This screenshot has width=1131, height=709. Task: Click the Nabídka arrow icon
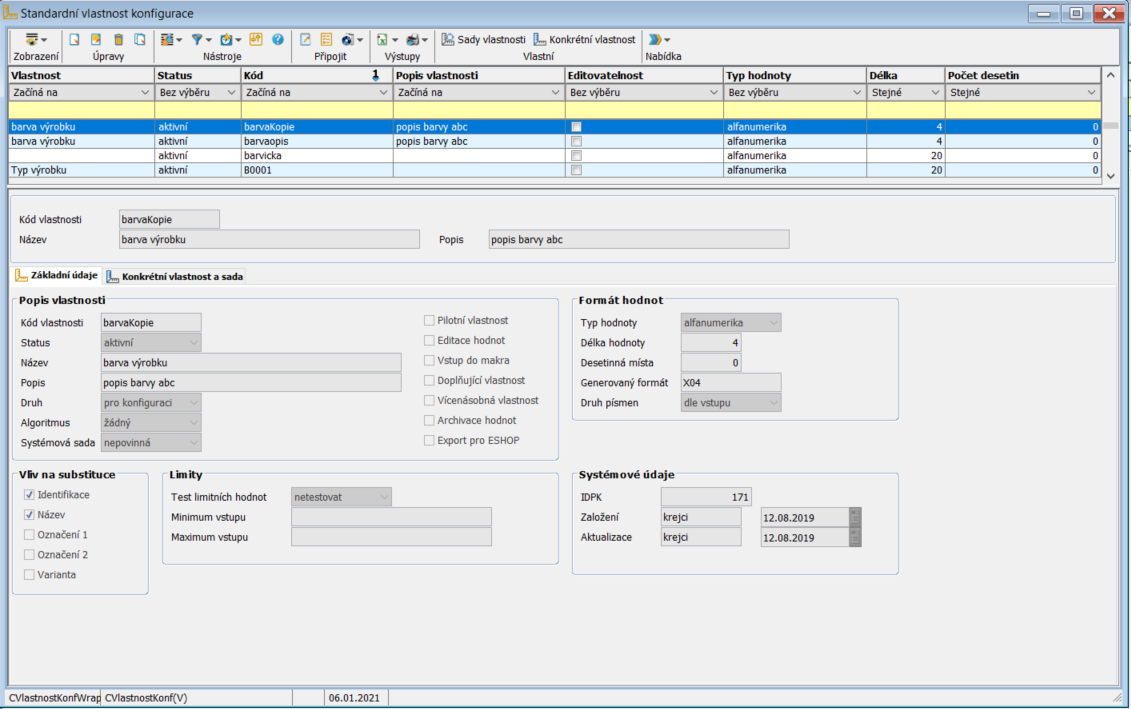655,40
